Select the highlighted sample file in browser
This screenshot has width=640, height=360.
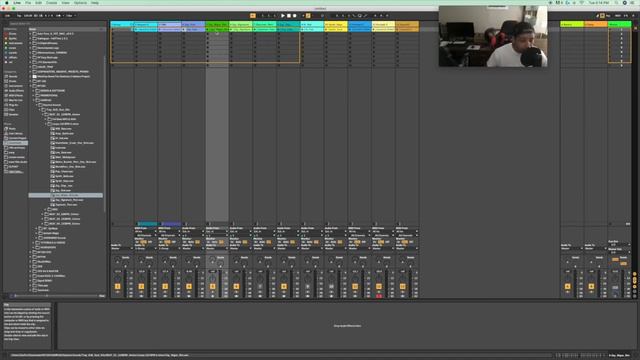pos(66,196)
